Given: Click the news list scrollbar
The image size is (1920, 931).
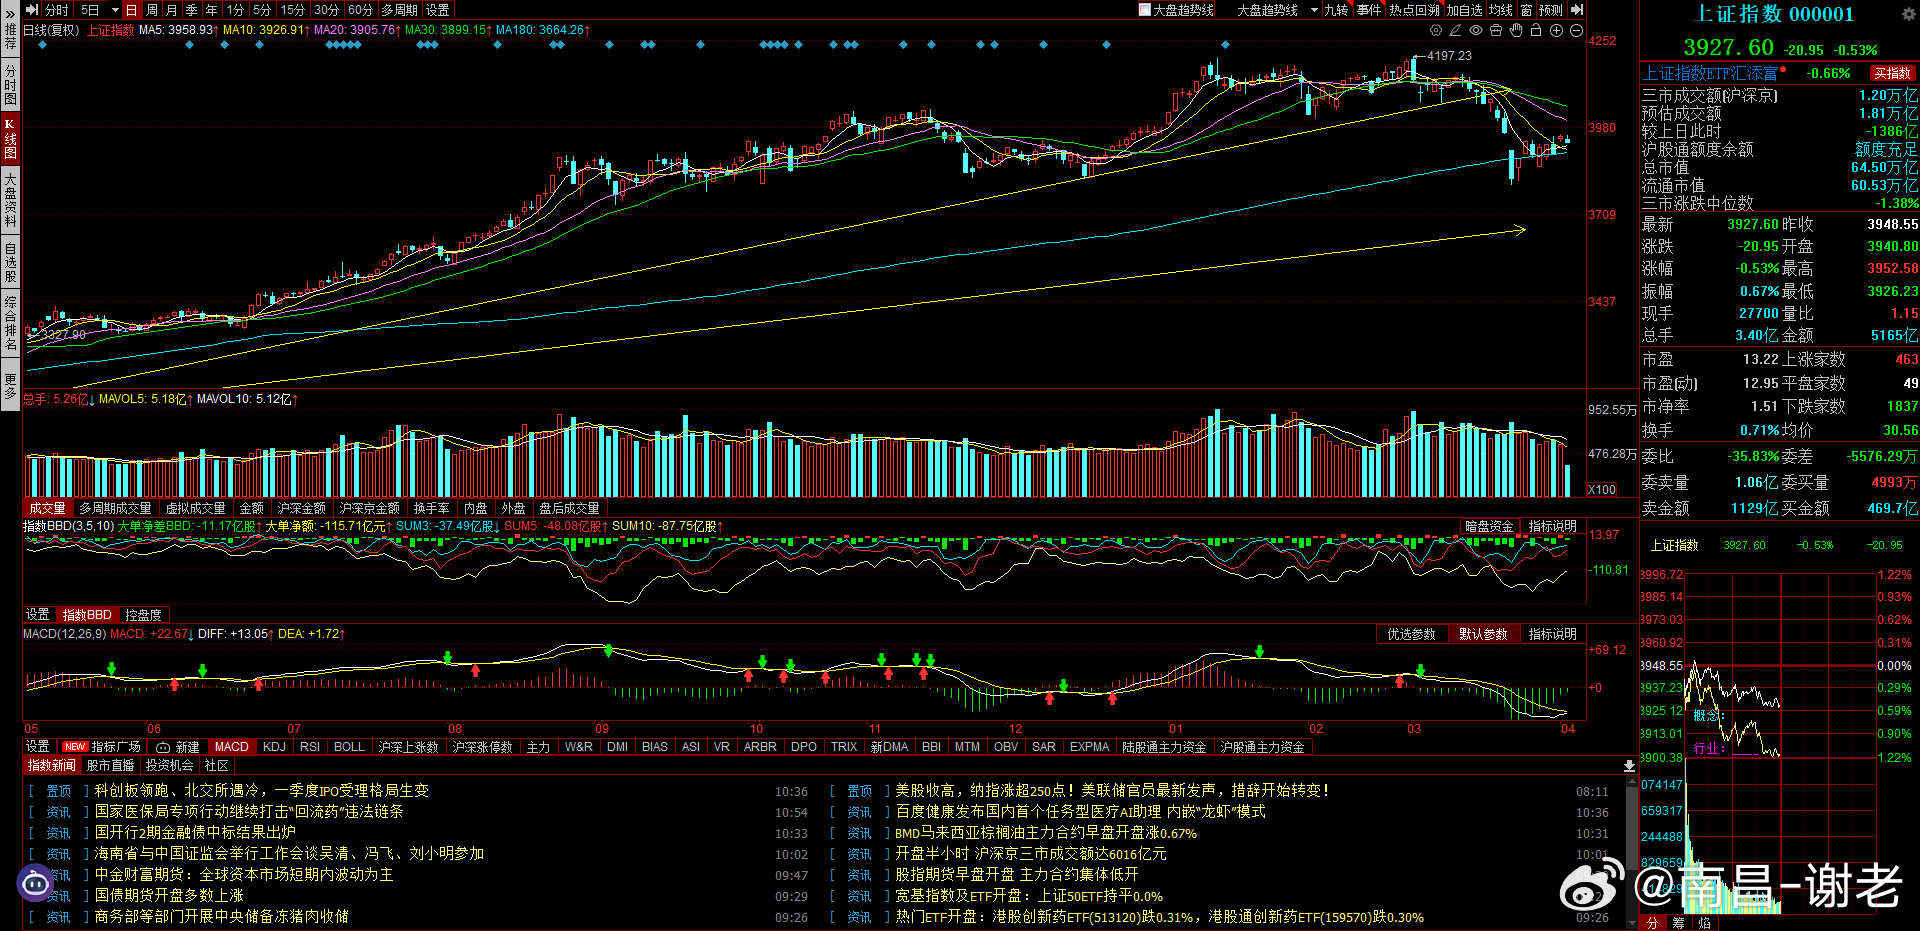Looking at the screenshot, I should [x=1631, y=853].
